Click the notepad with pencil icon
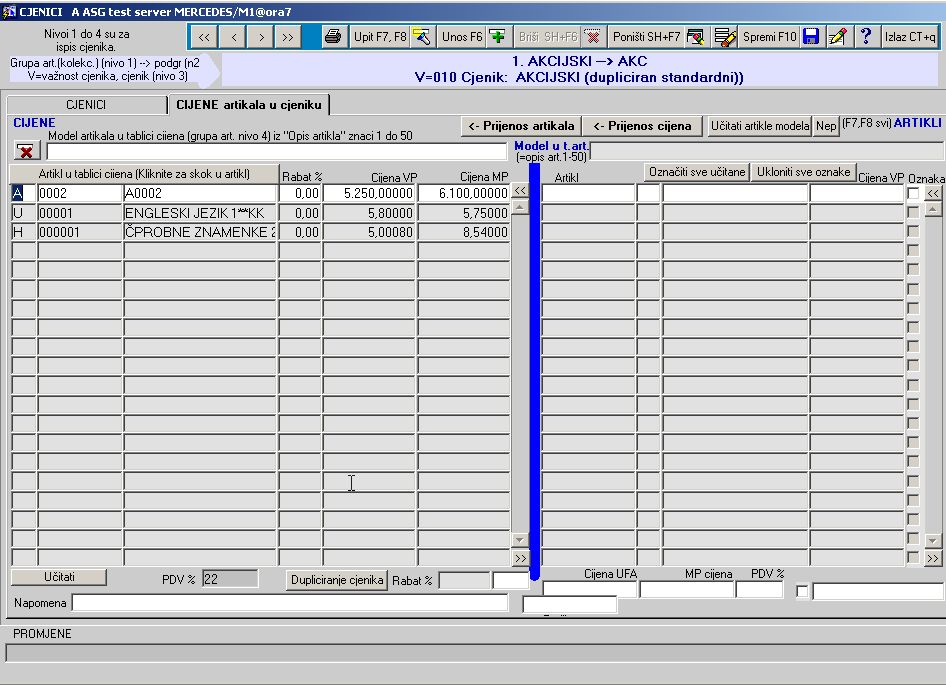The image size is (946, 685). point(838,37)
